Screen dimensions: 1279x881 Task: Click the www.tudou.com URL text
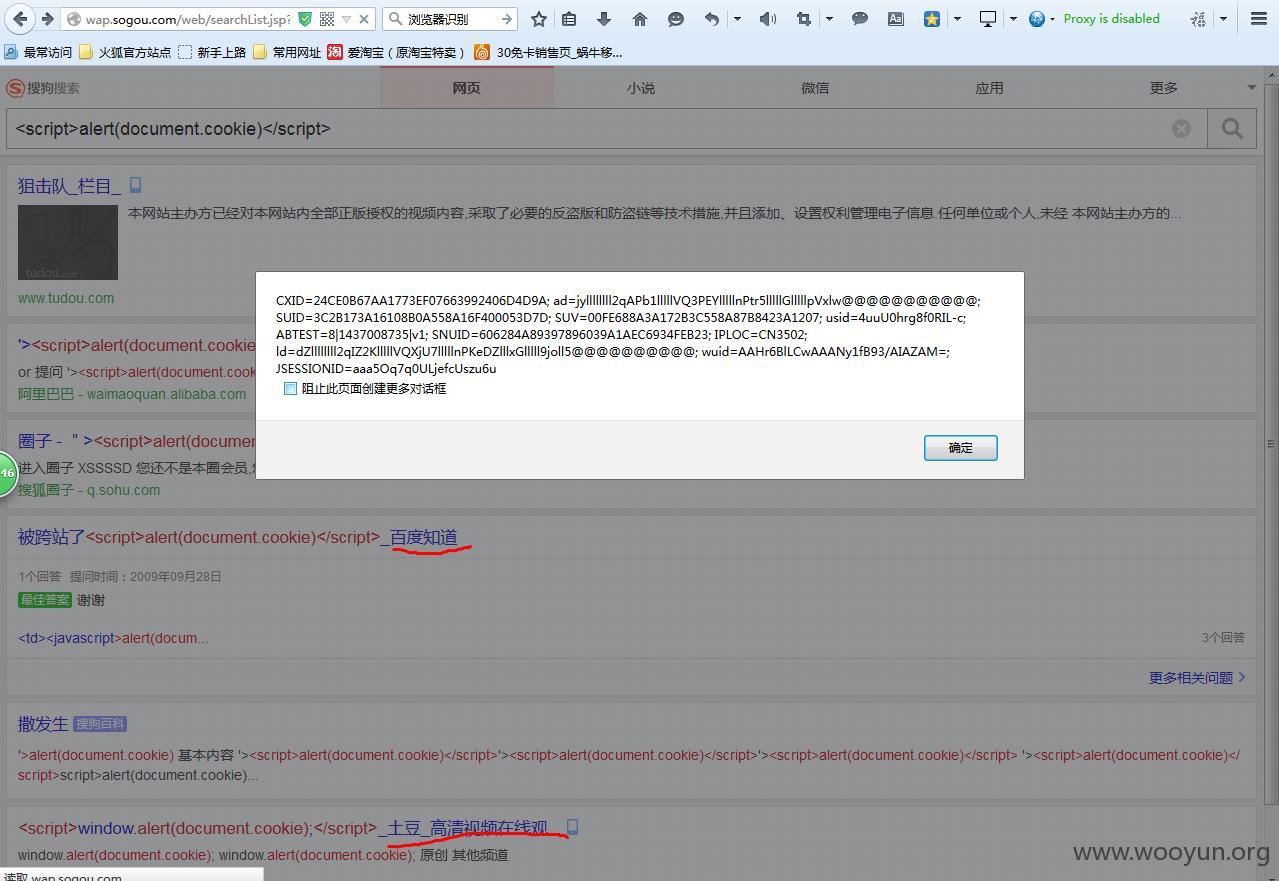(x=66, y=298)
